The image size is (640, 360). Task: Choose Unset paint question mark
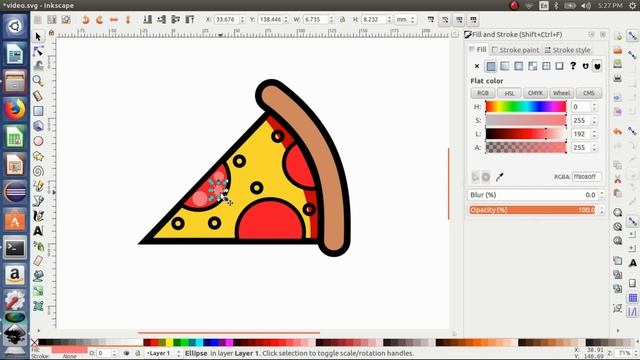coord(573,66)
